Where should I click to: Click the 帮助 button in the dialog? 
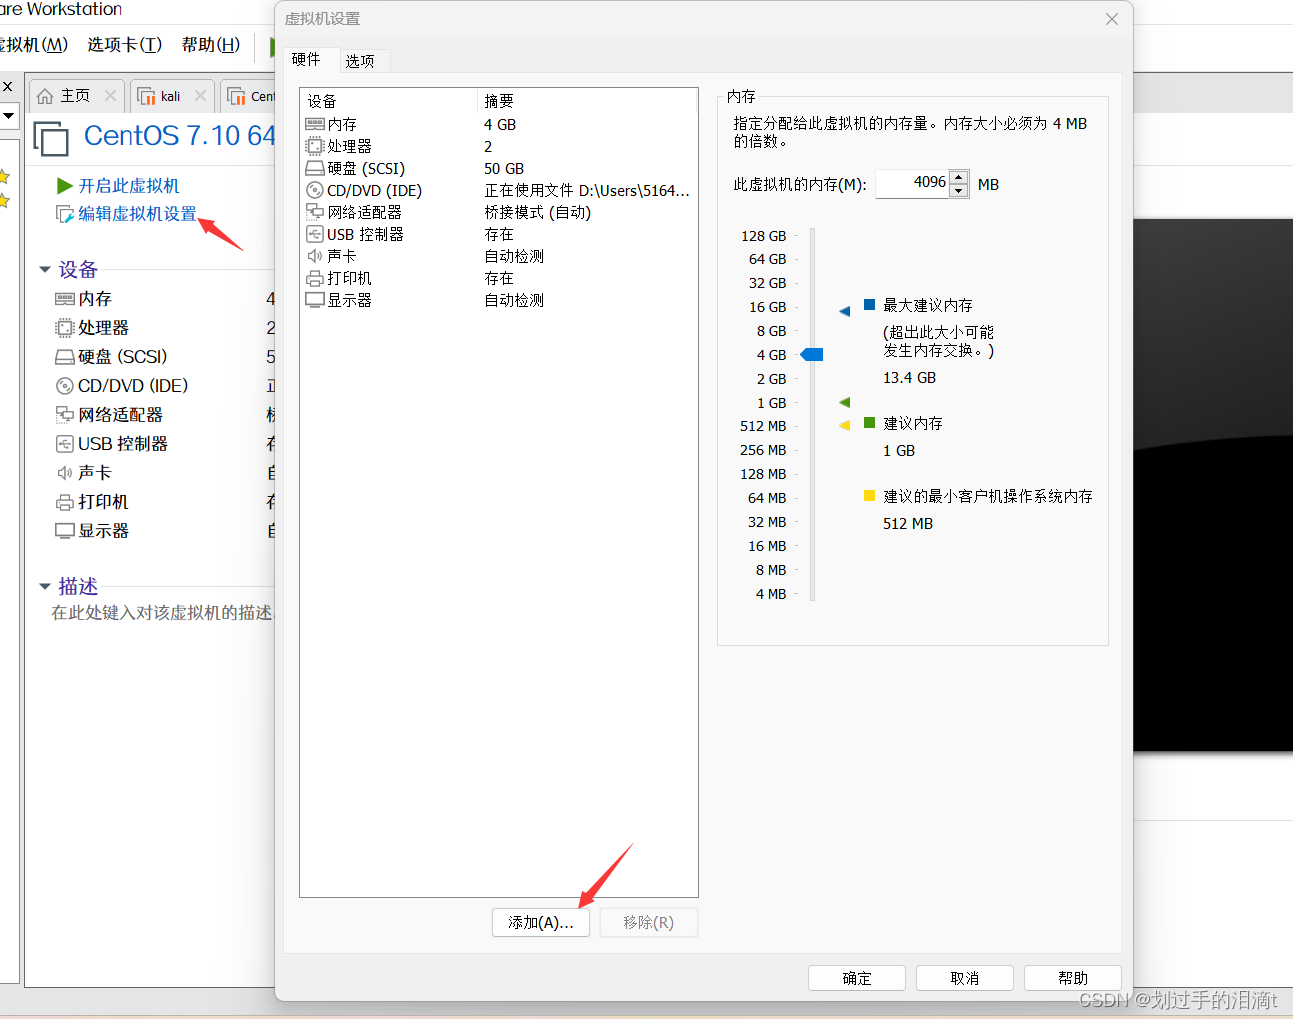pos(1073,978)
